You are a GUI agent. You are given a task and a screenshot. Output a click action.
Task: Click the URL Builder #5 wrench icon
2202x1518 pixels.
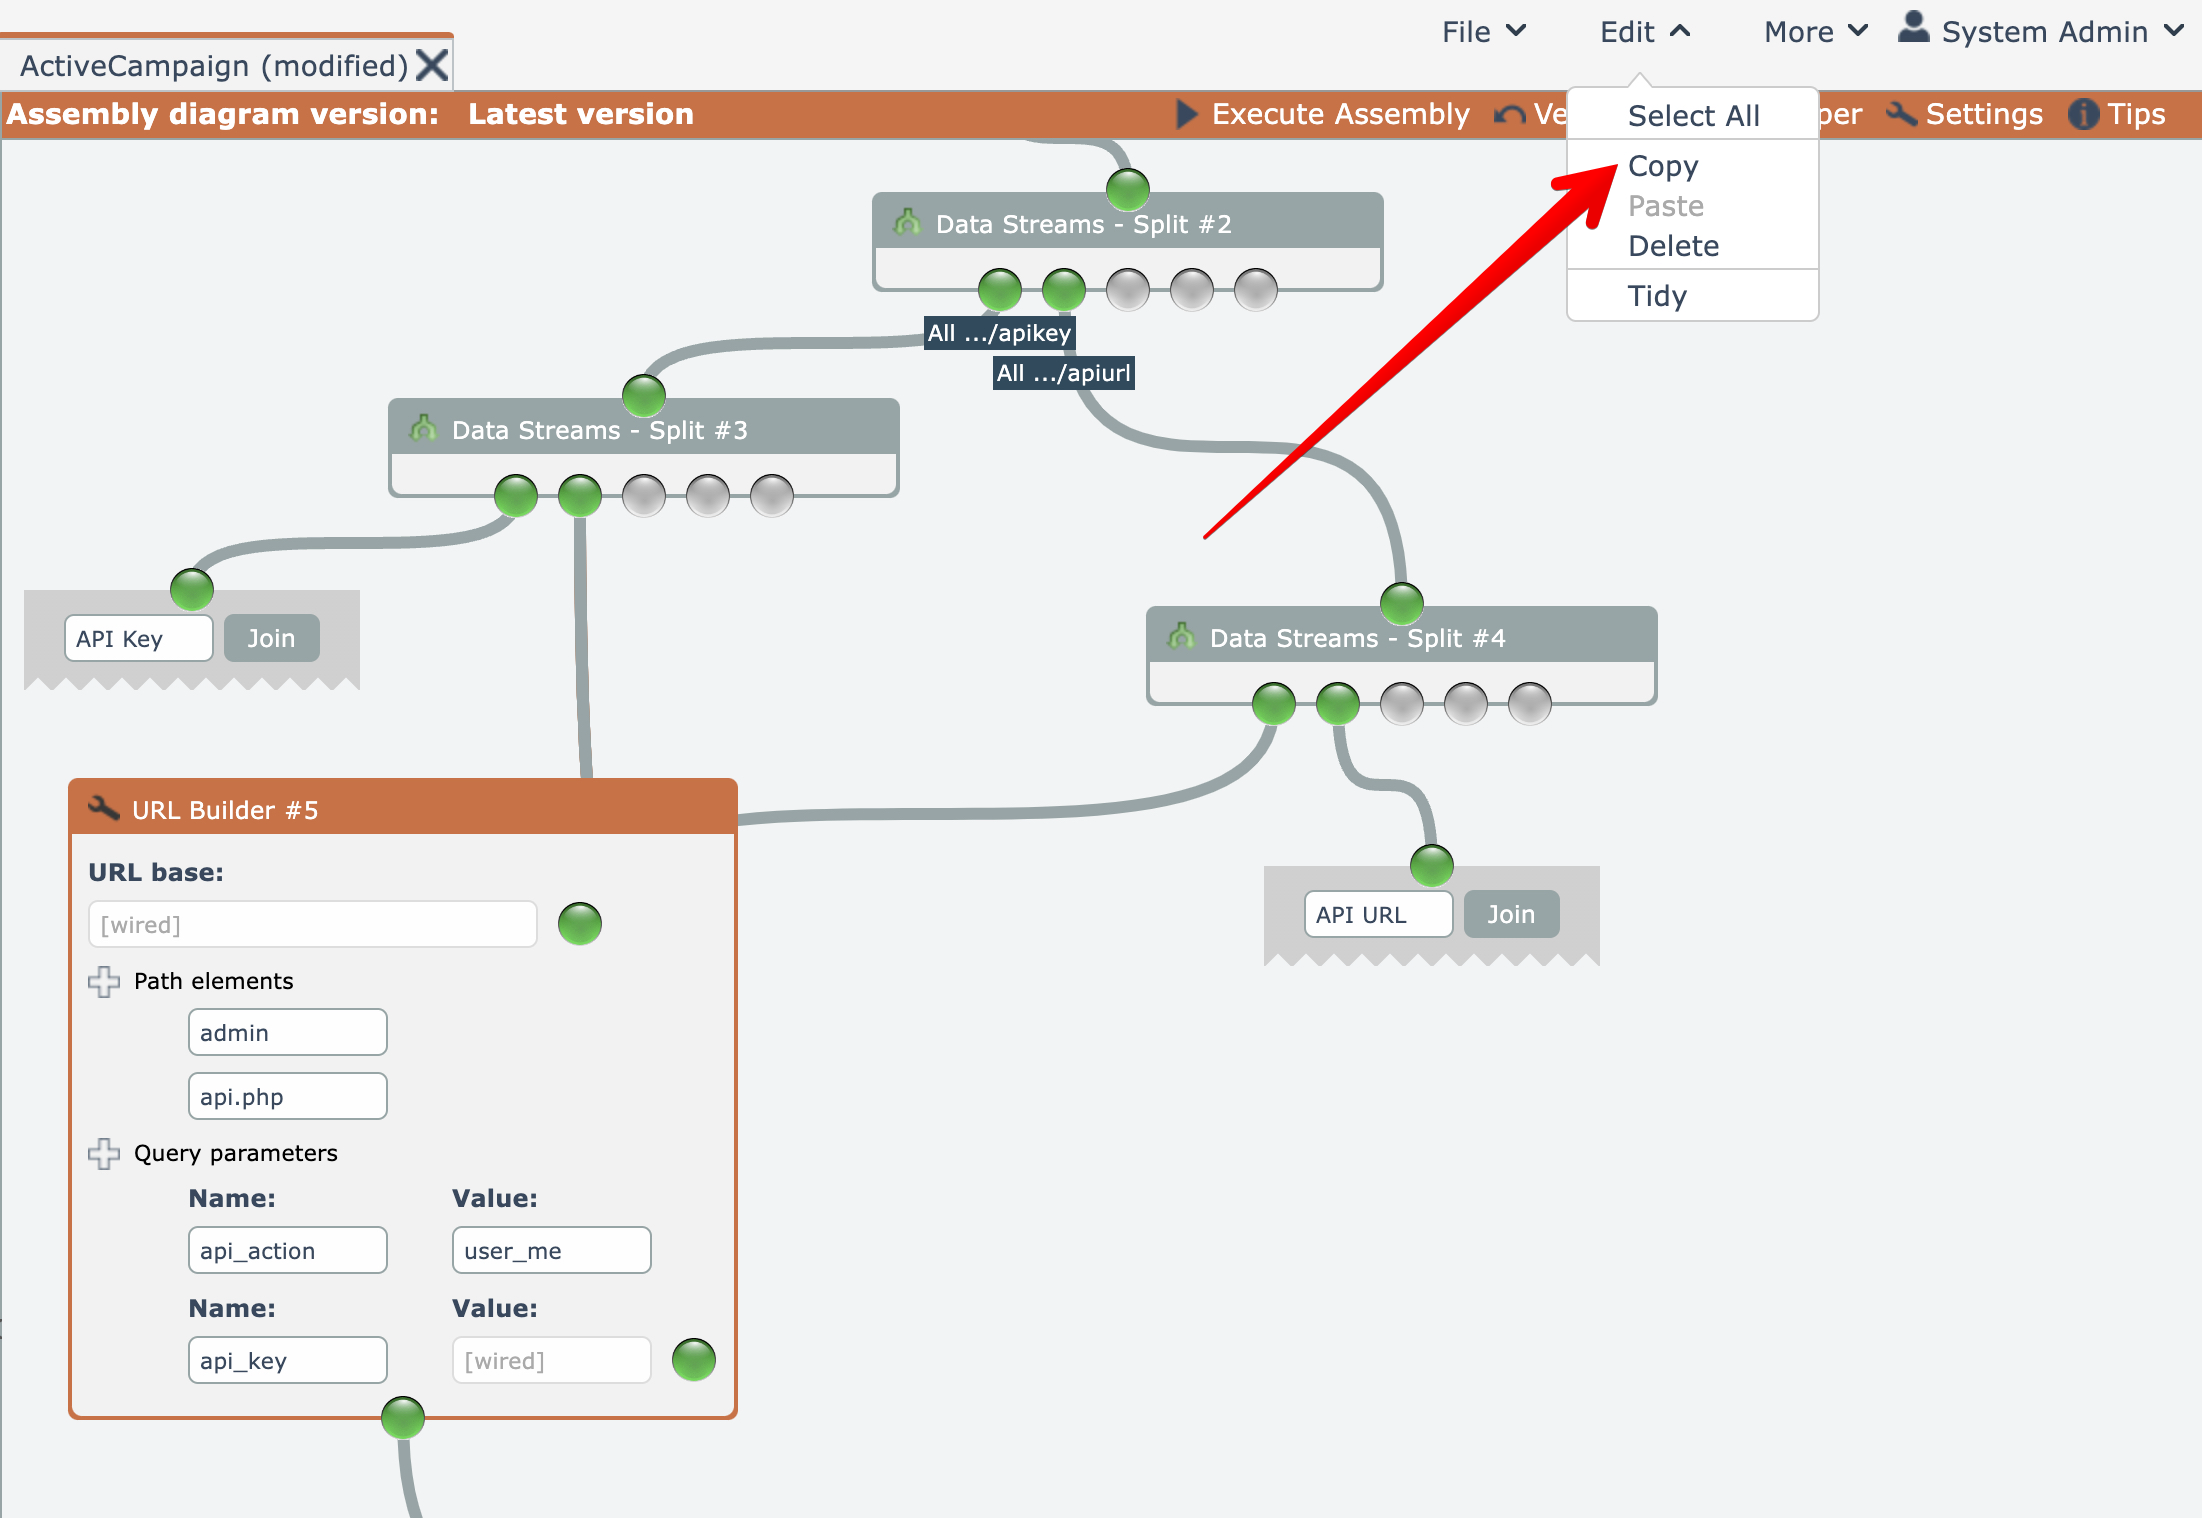[104, 808]
